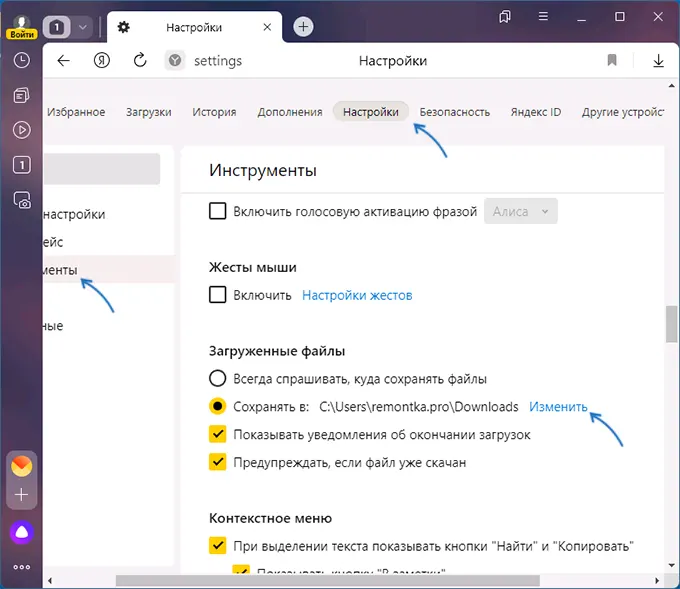Expand the tab group chevron arrow

click(82, 27)
